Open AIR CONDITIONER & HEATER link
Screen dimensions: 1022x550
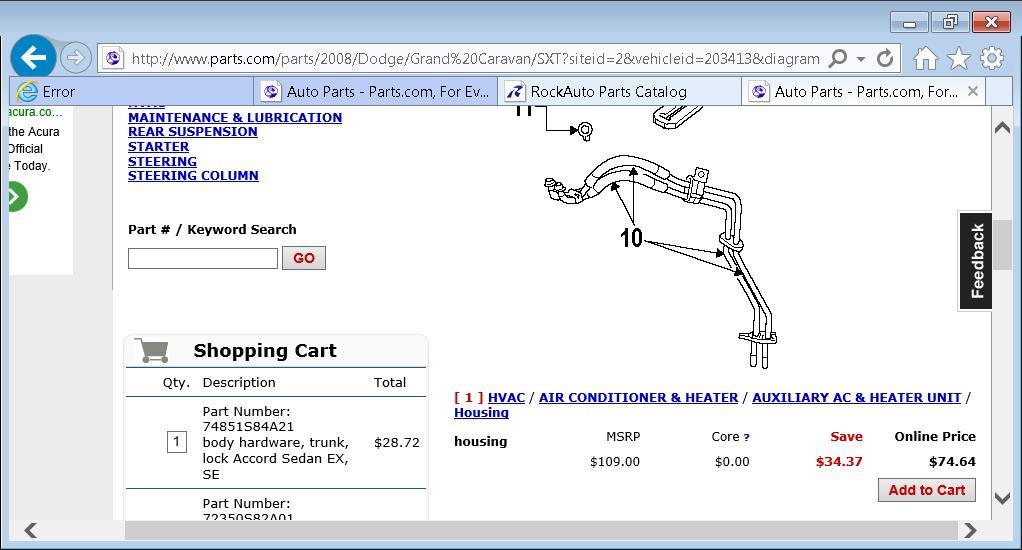(x=639, y=398)
